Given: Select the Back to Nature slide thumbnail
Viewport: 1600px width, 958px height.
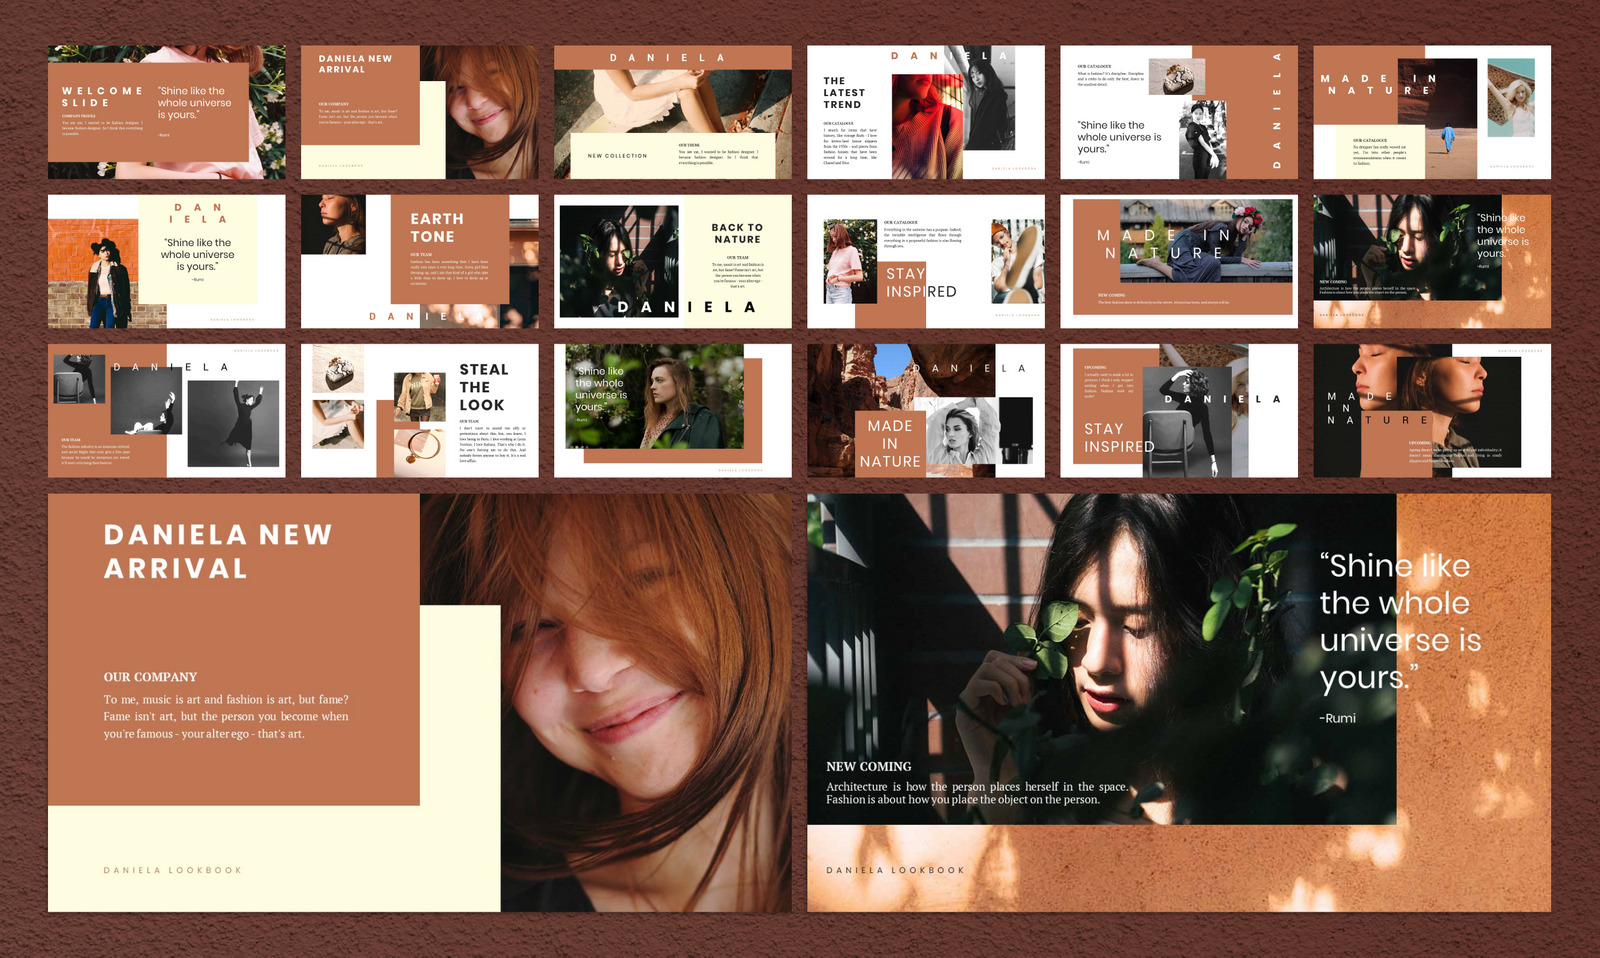Looking at the screenshot, I should [671, 260].
